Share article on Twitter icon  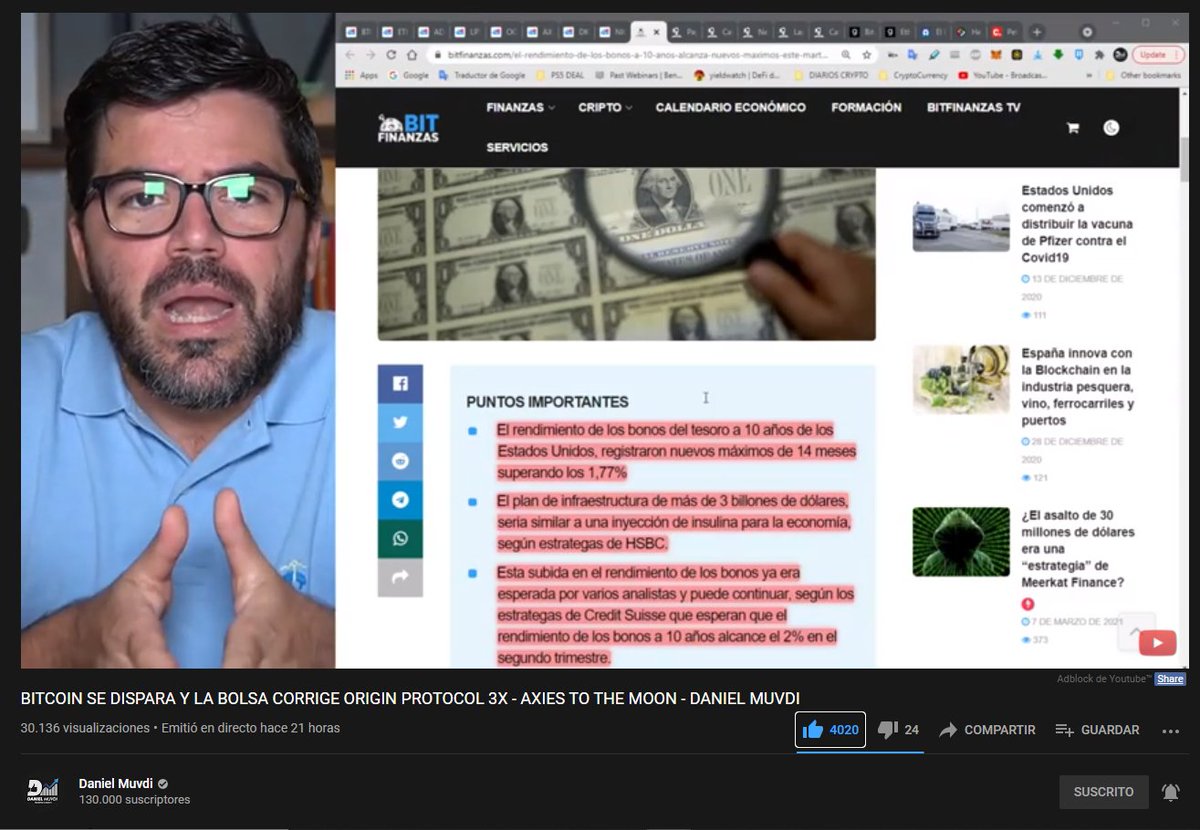coord(400,422)
